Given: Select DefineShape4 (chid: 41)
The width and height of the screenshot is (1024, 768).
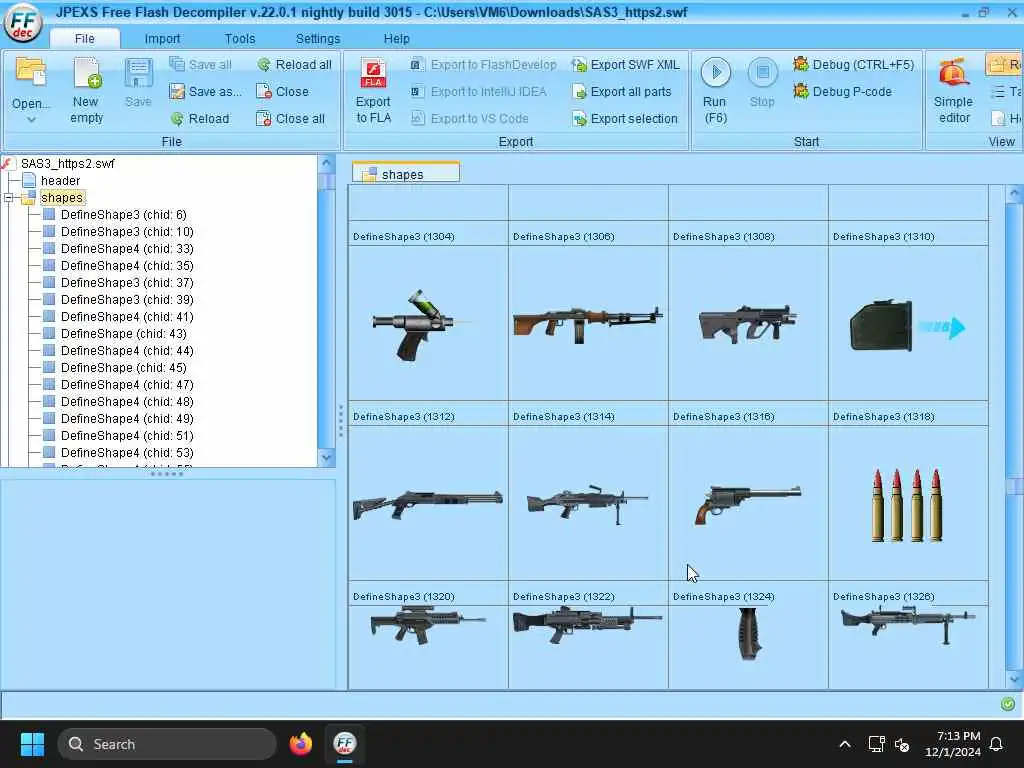Looking at the screenshot, I should 127,316.
